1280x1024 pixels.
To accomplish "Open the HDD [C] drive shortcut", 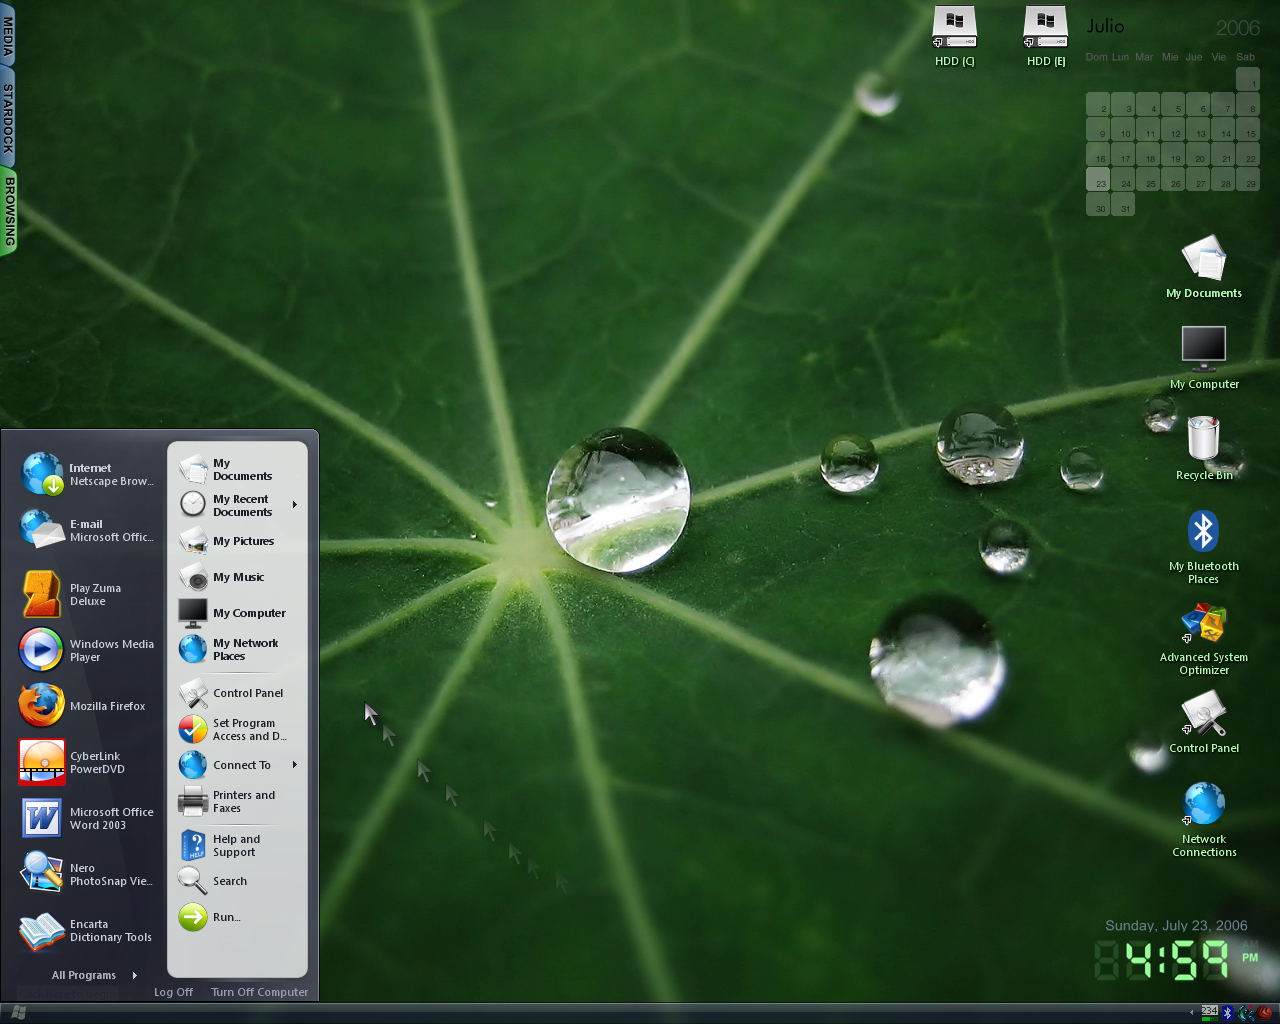I will [x=954, y=36].
